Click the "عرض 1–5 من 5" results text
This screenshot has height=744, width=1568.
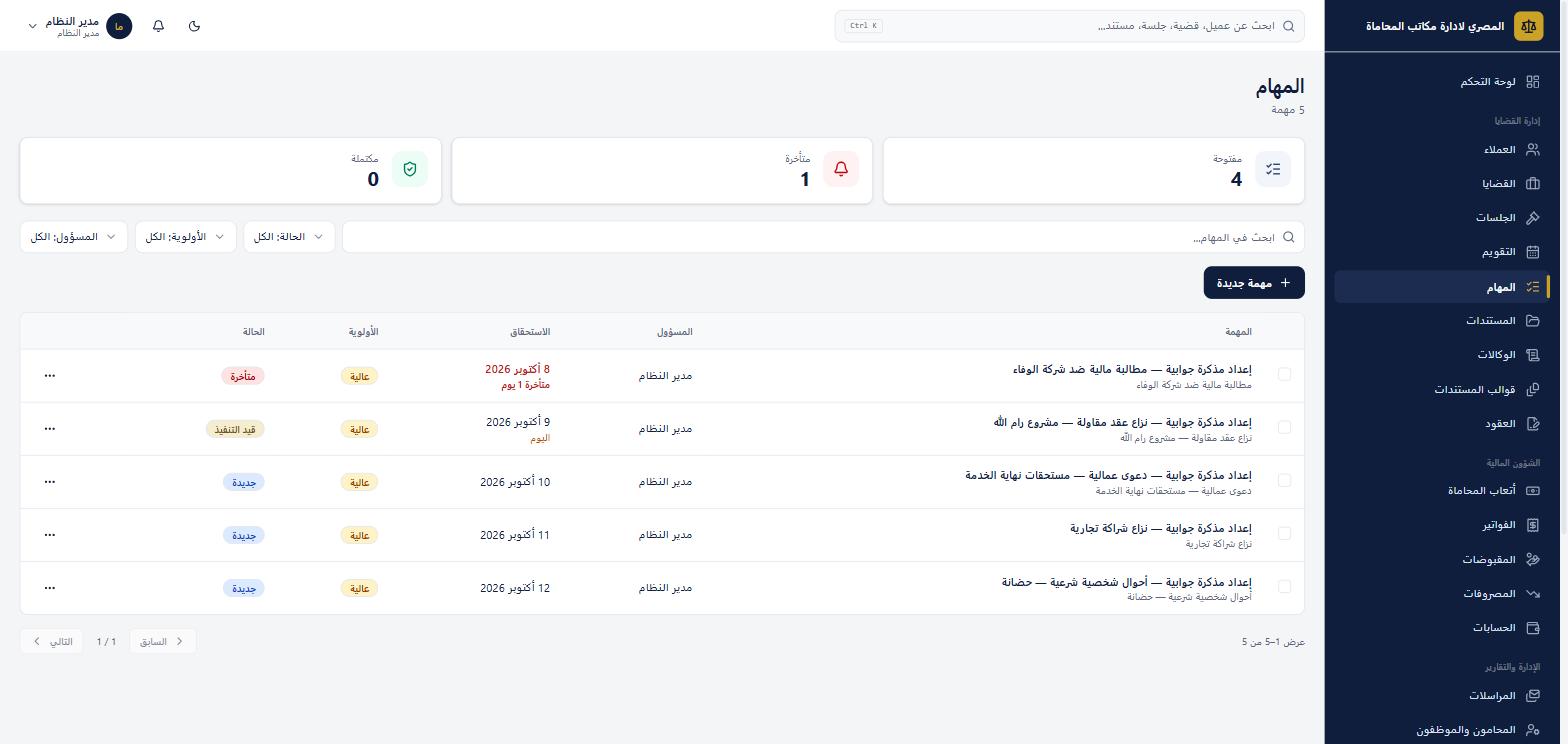pos(1273,642)
